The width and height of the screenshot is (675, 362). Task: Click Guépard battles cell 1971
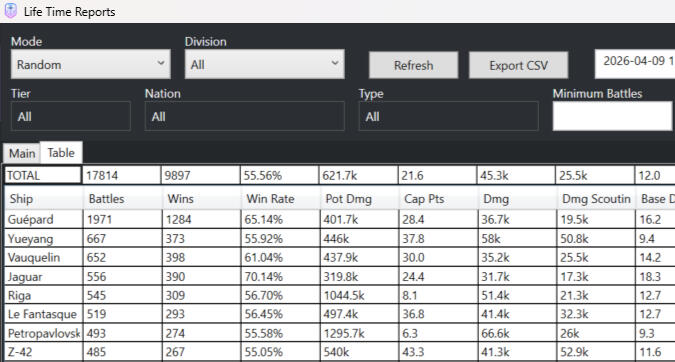123,219
